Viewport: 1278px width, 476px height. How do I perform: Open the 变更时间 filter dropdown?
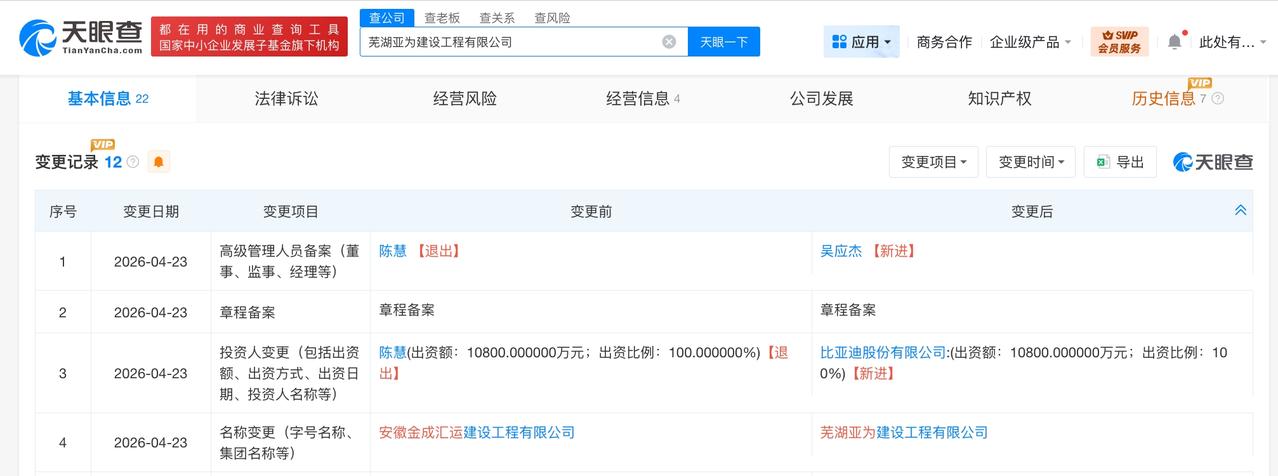[1031, 162]
